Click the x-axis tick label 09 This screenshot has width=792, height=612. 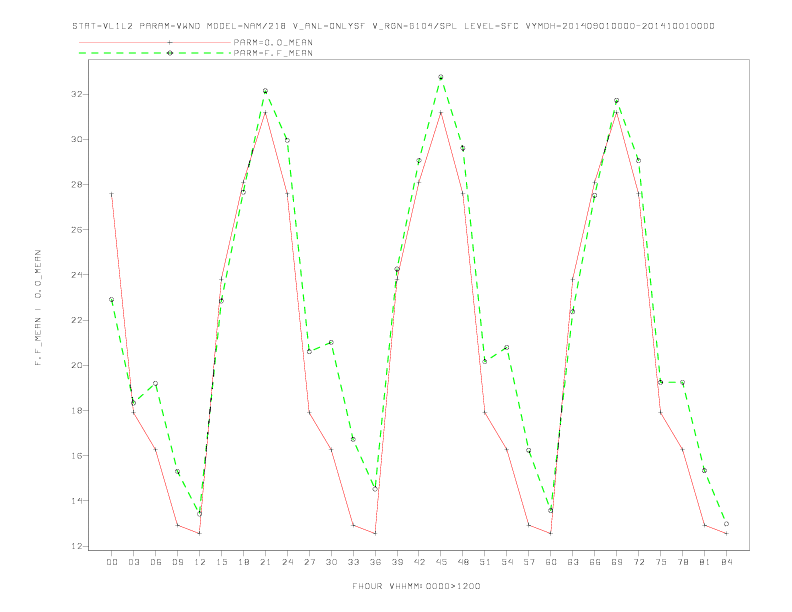(177, 562)
